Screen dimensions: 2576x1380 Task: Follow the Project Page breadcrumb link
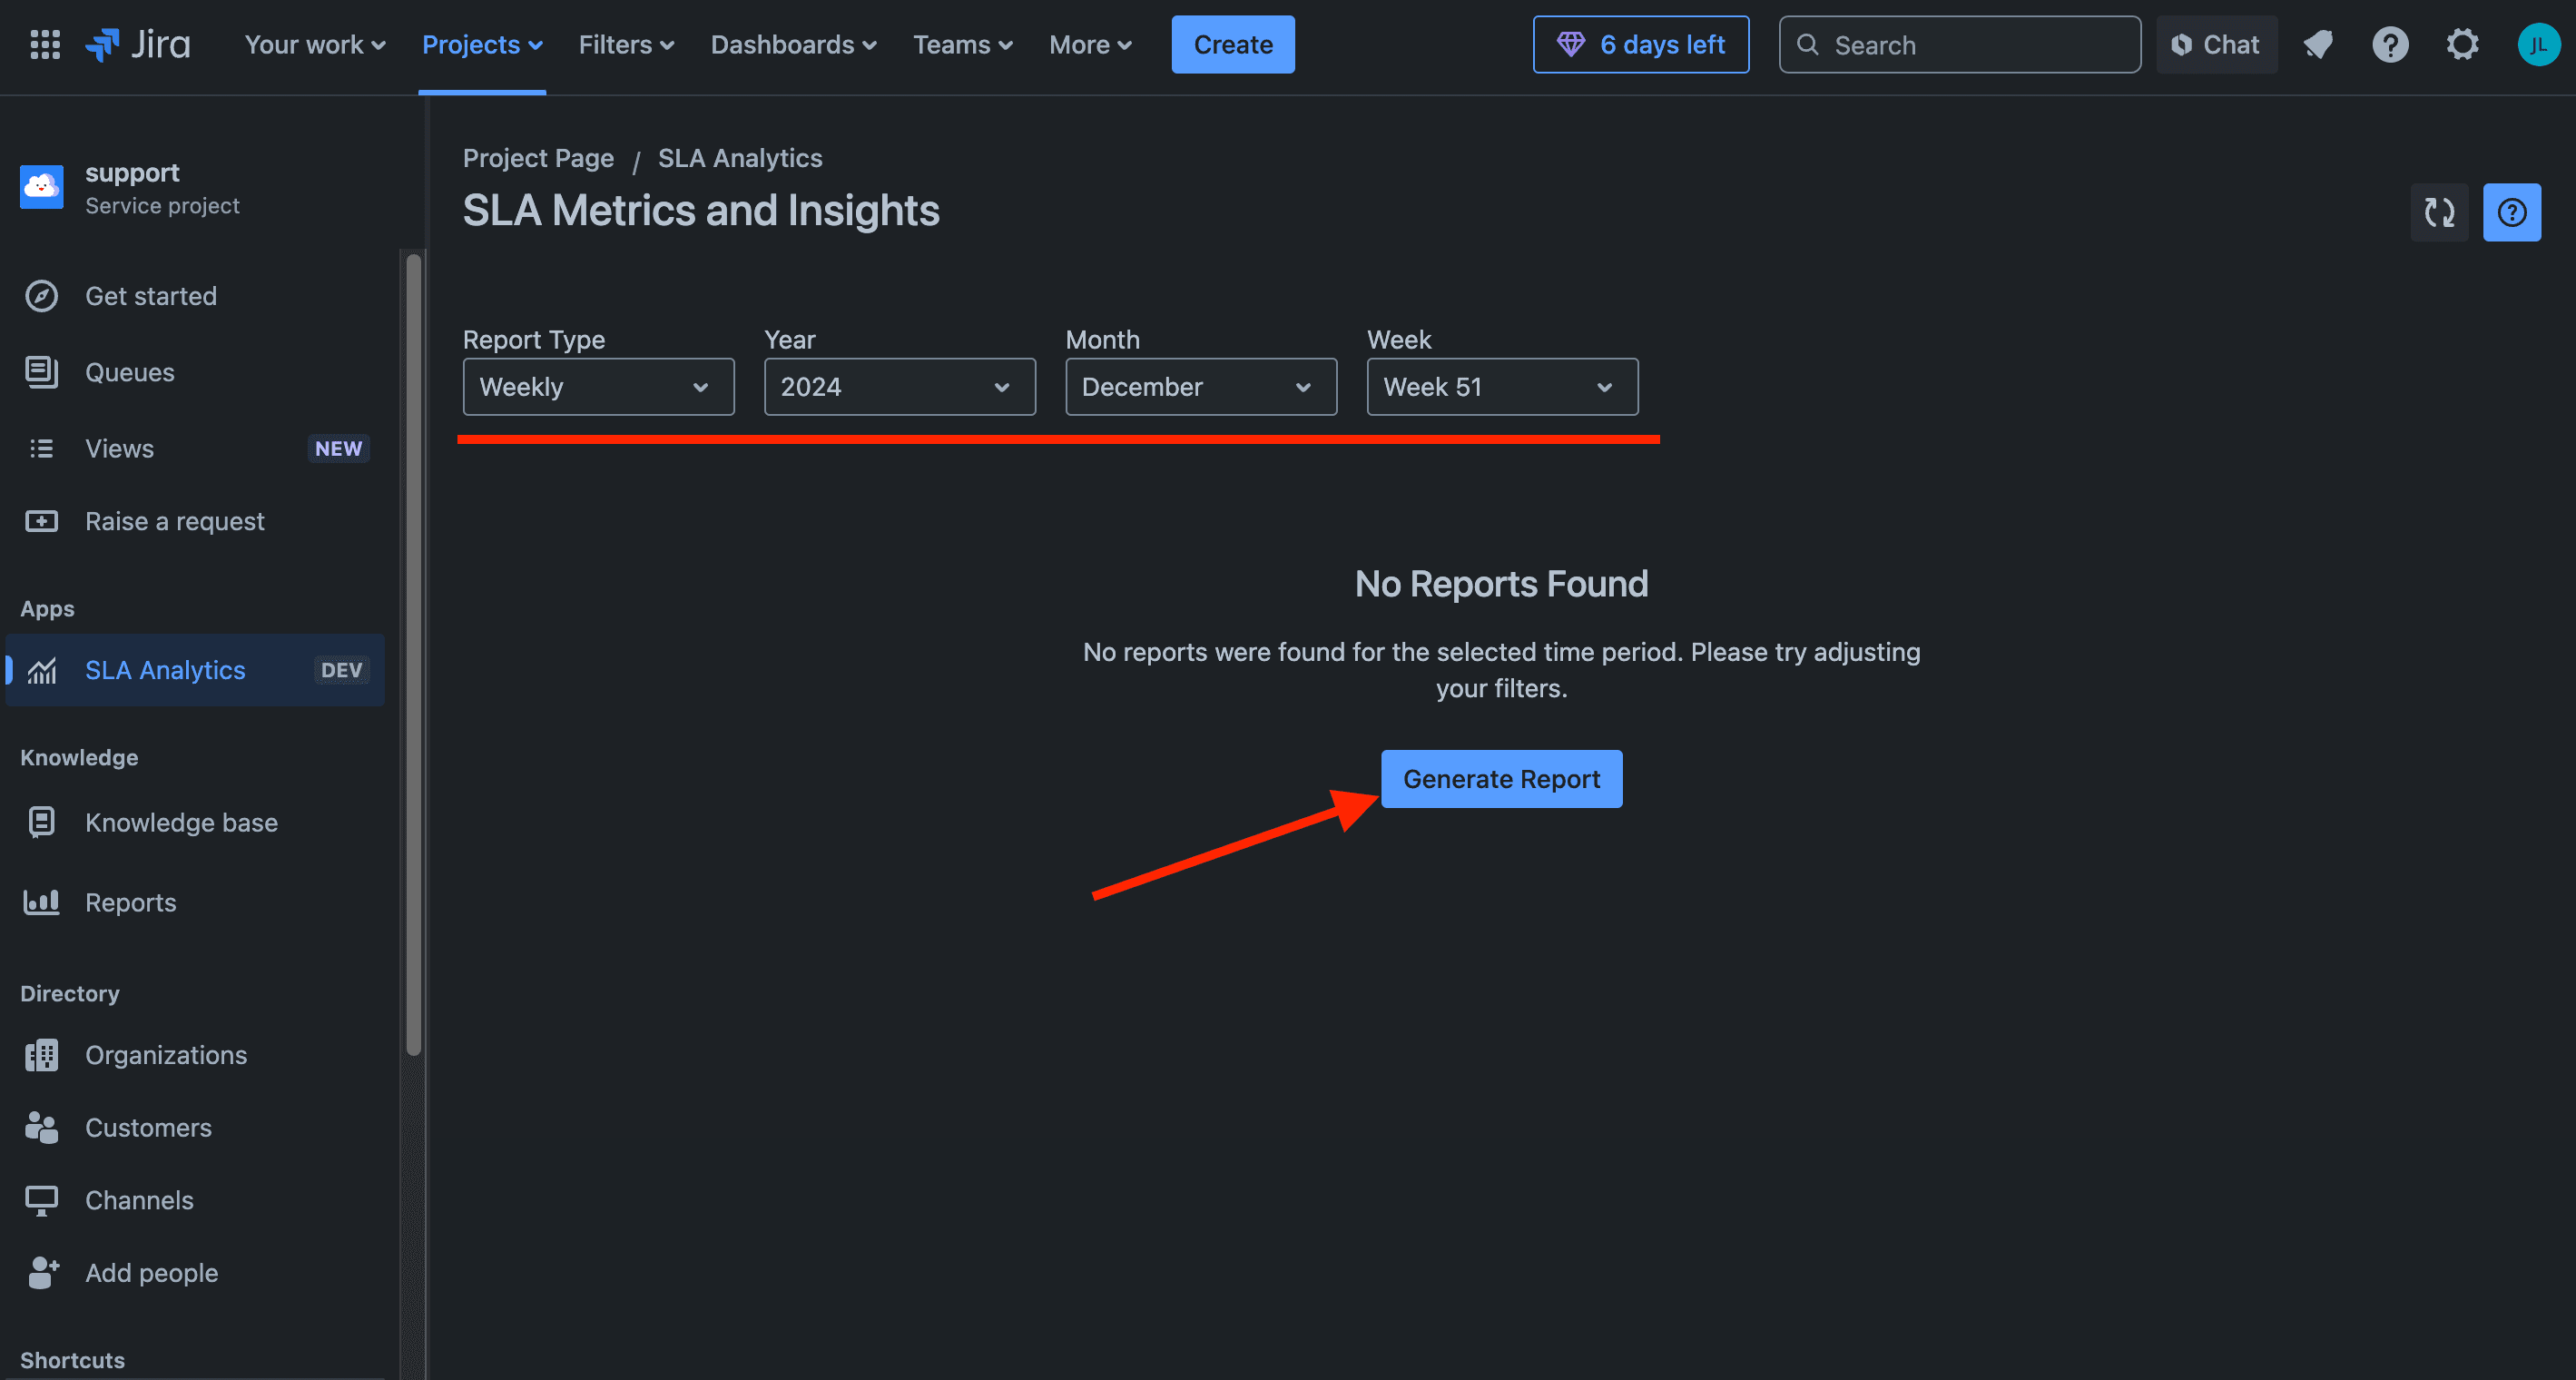point(538,158)
